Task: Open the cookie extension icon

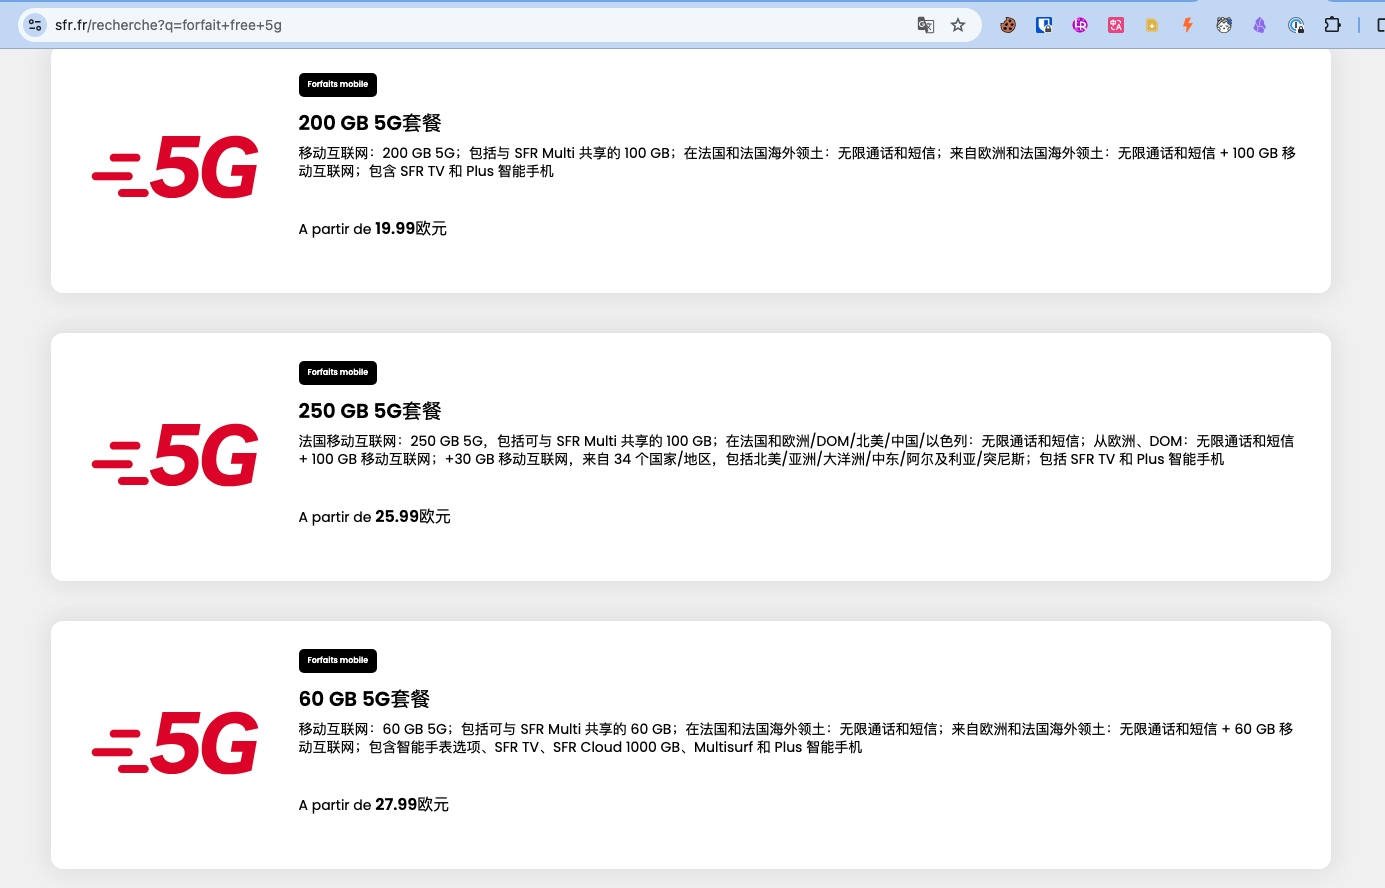Action: [x=1008, y=25]
